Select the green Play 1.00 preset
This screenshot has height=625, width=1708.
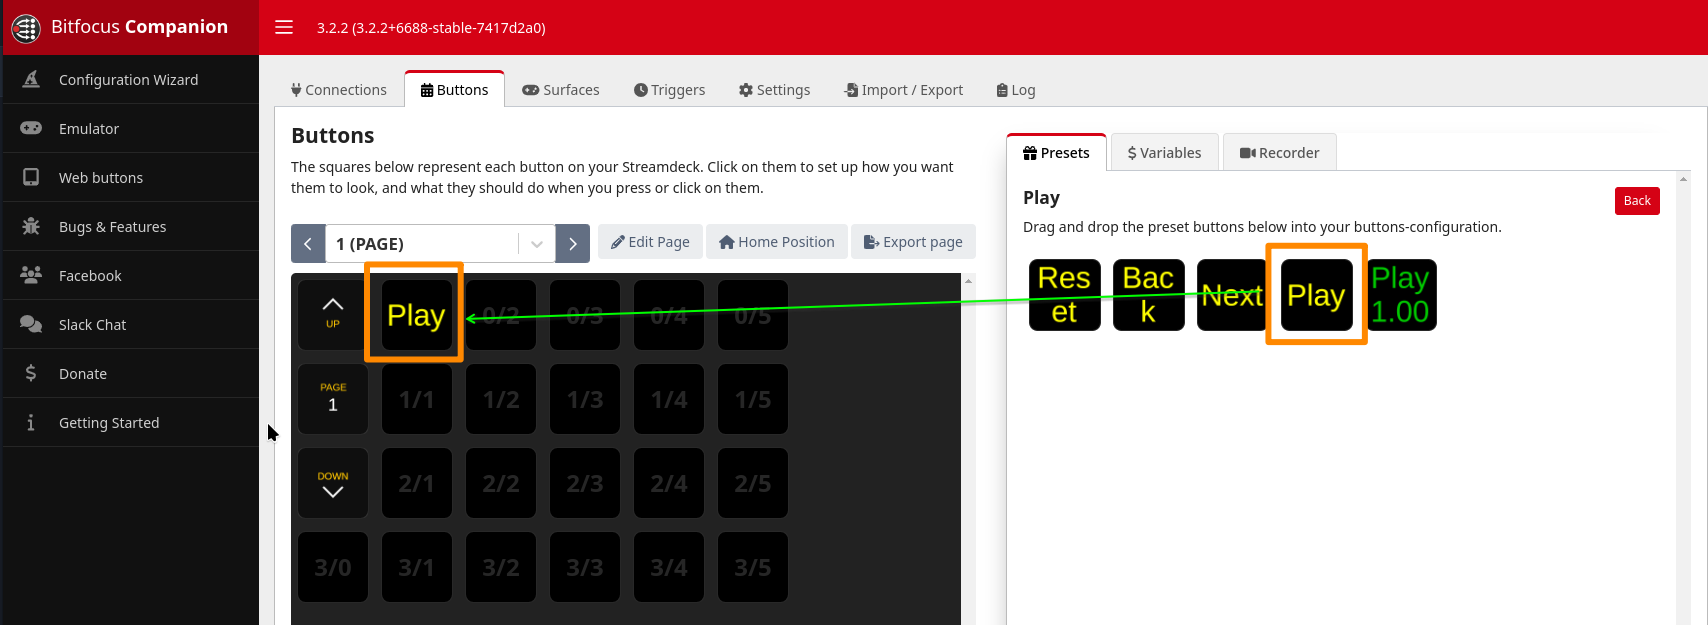(x=1401, y=295)
